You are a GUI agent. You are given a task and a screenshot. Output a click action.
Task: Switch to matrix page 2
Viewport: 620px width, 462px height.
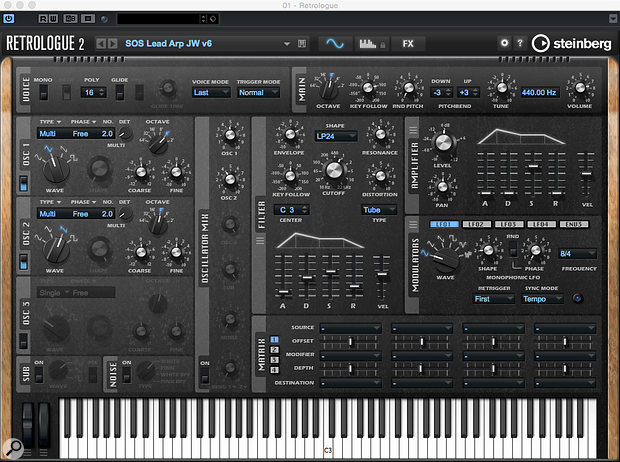pos(274,350)
